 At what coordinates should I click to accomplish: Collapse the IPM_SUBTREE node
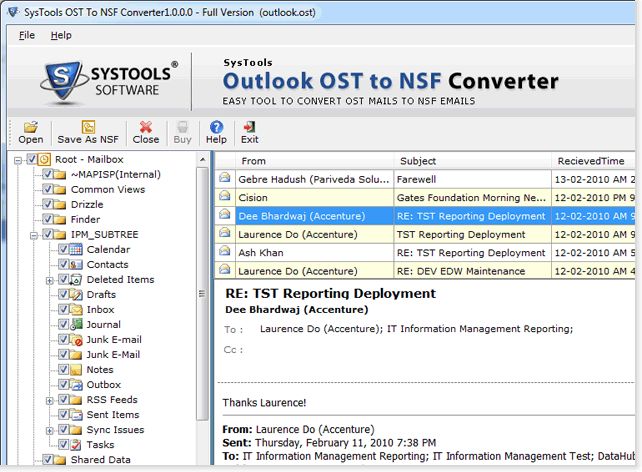click(34, 235)
